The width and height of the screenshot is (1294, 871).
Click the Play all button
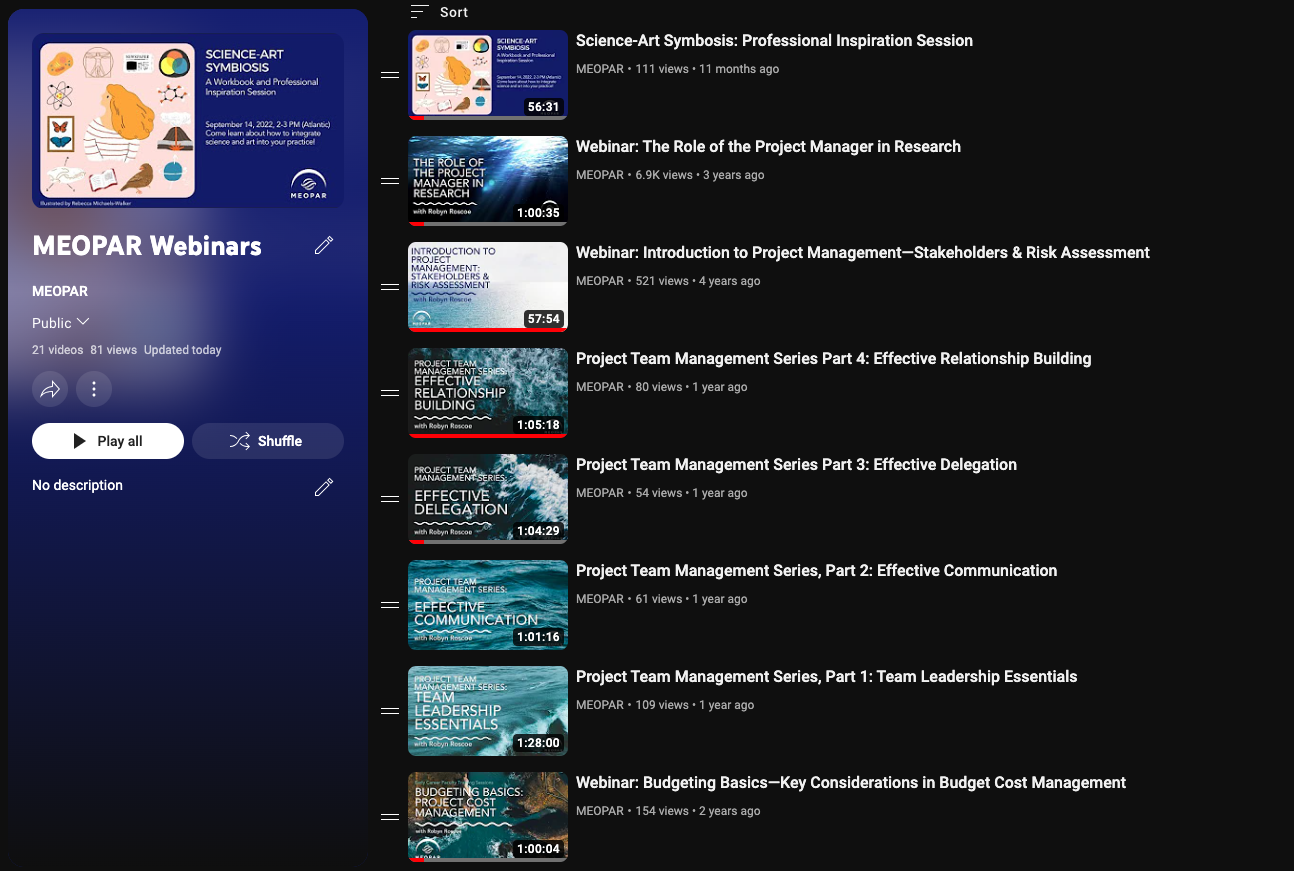coord(108,441)
